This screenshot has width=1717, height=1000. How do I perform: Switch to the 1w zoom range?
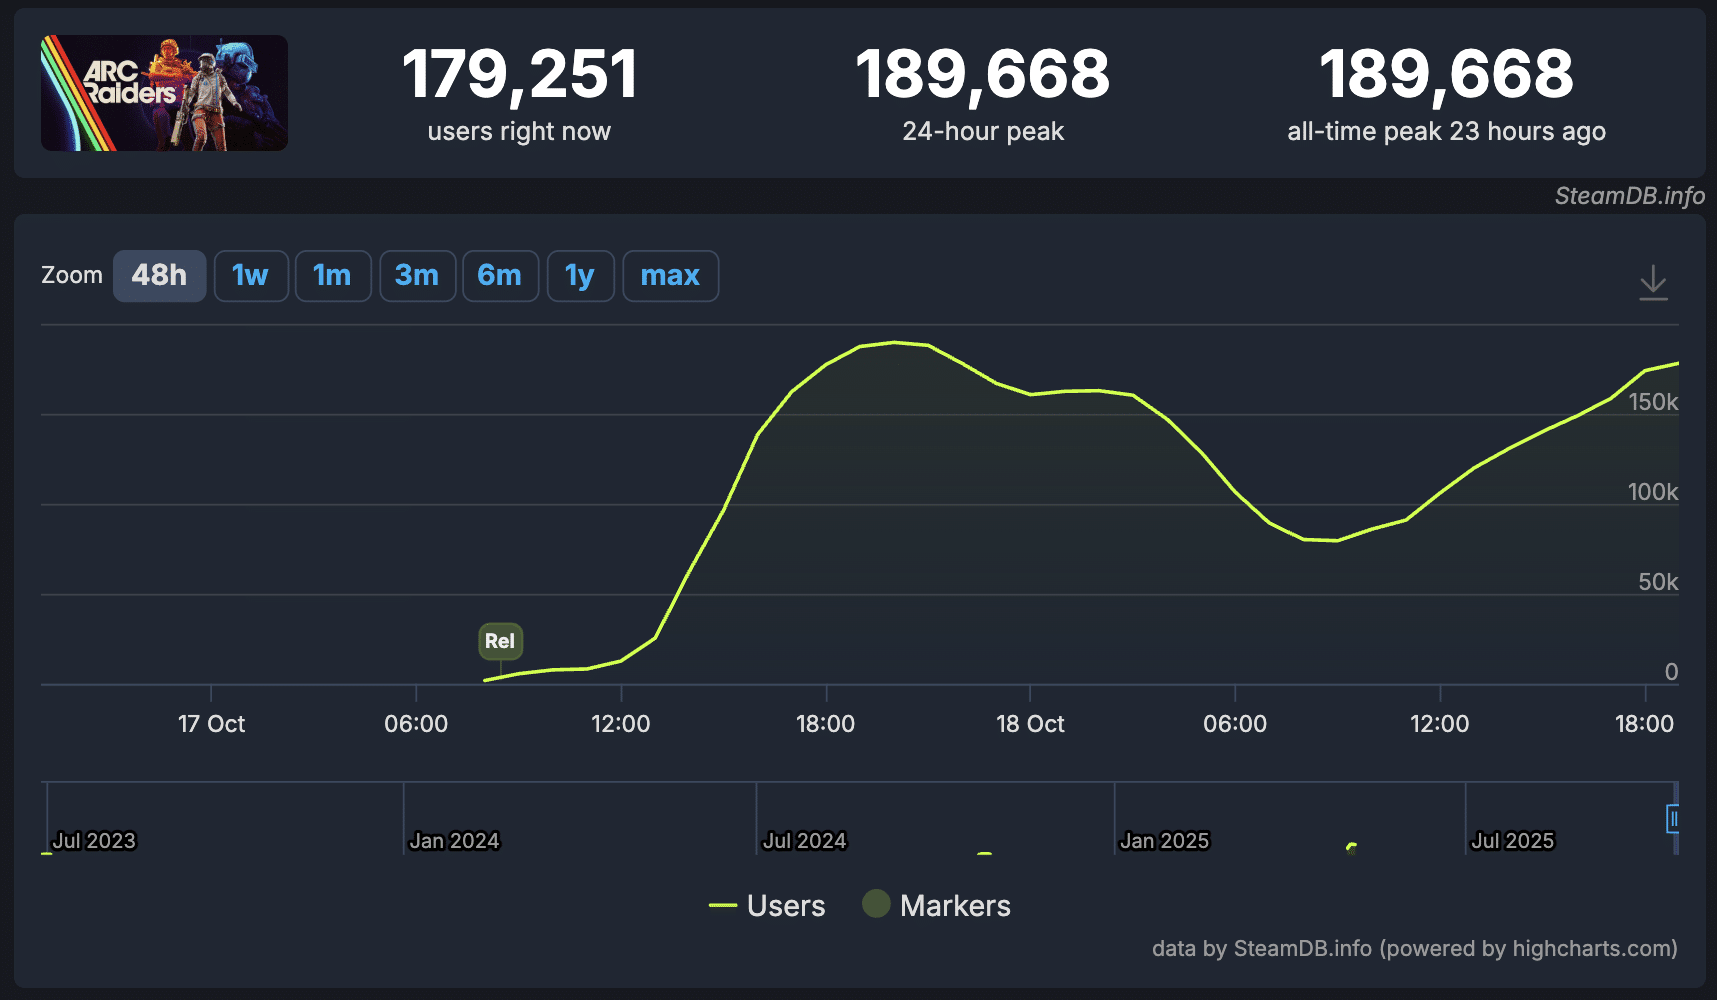click(251, 275)
